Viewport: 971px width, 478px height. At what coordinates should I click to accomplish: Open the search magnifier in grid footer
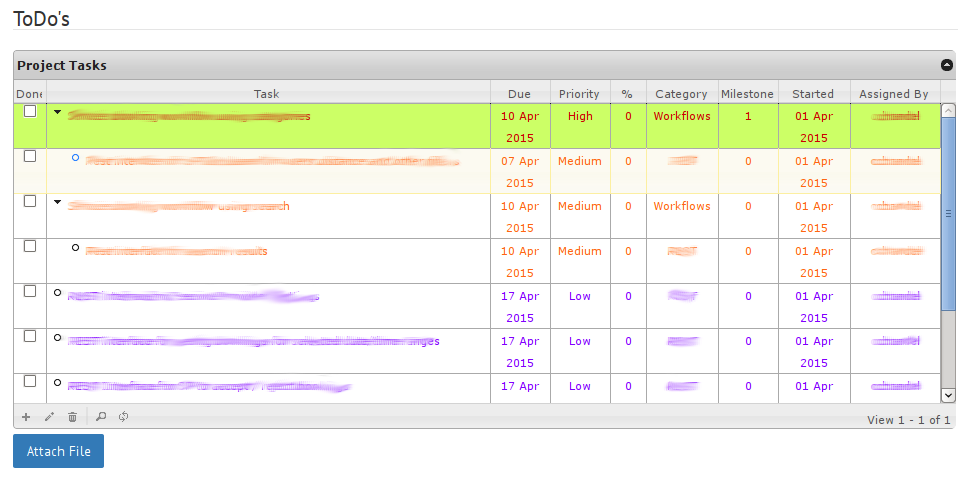[101, 417]
